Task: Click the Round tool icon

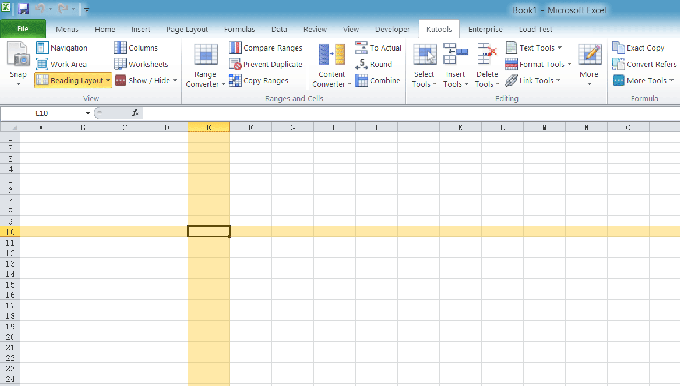Action: (361, 64)
